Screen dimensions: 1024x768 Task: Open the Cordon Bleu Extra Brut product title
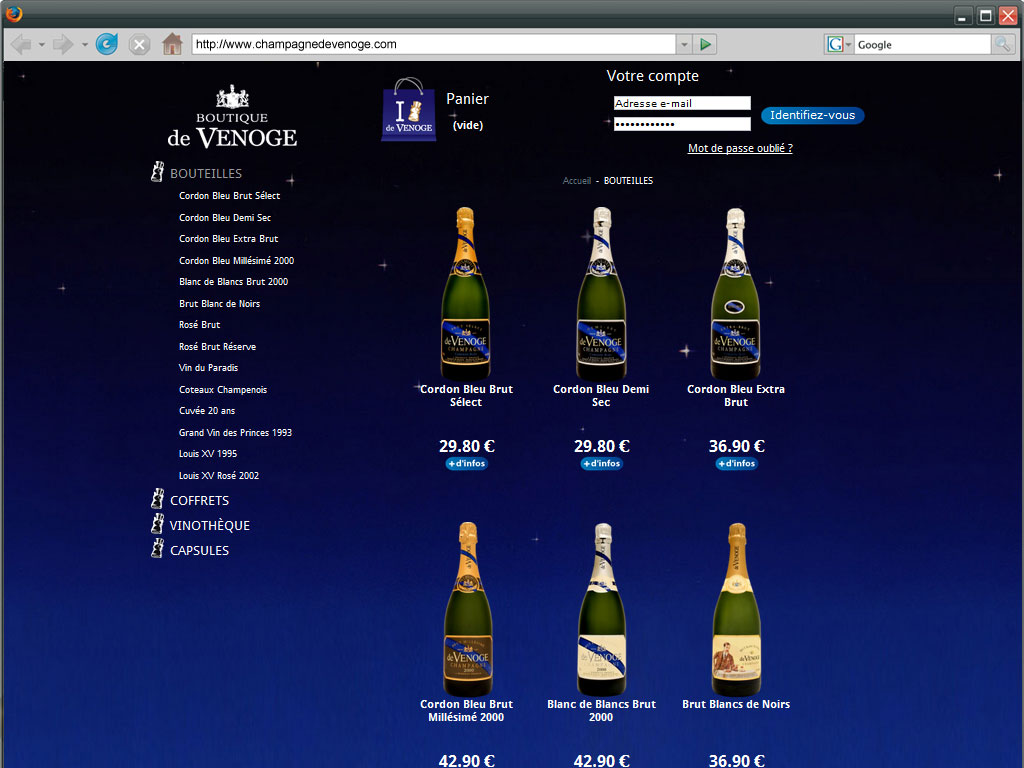[x=736, y=396]
